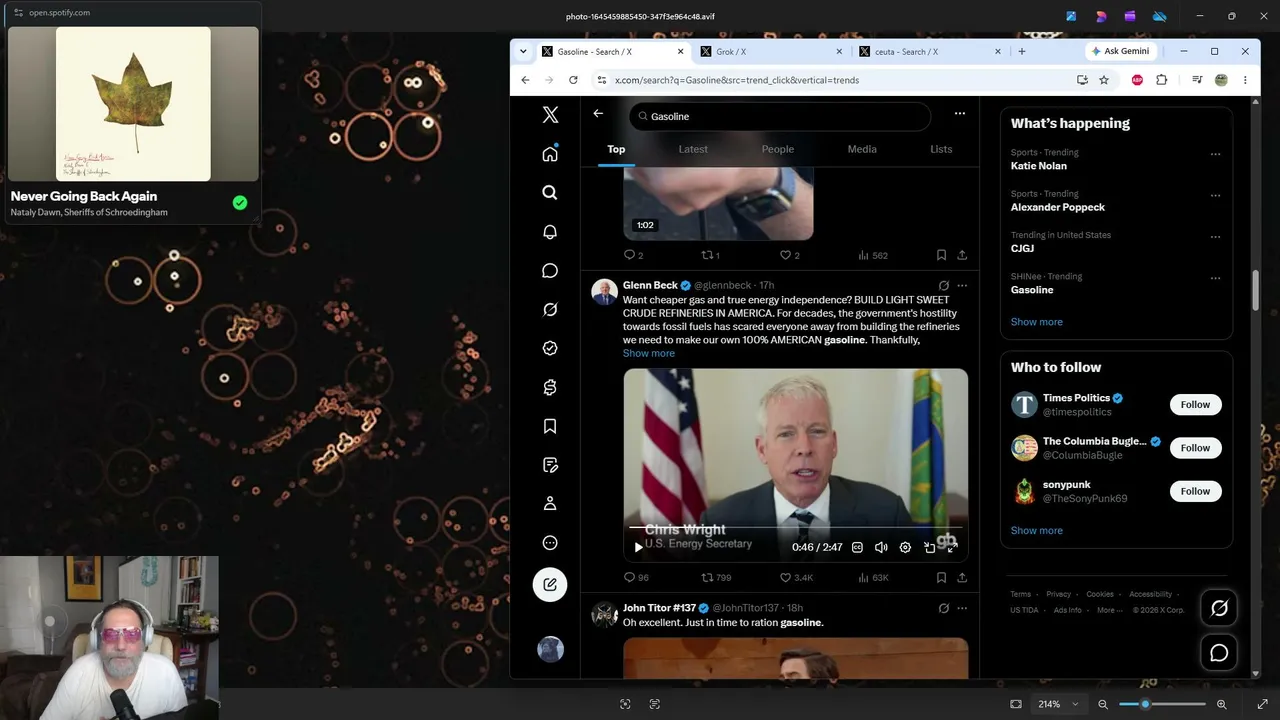Screen dimensions: 1280x720
Task: Open X Notifications bell icon
Action: pos(550,232)
